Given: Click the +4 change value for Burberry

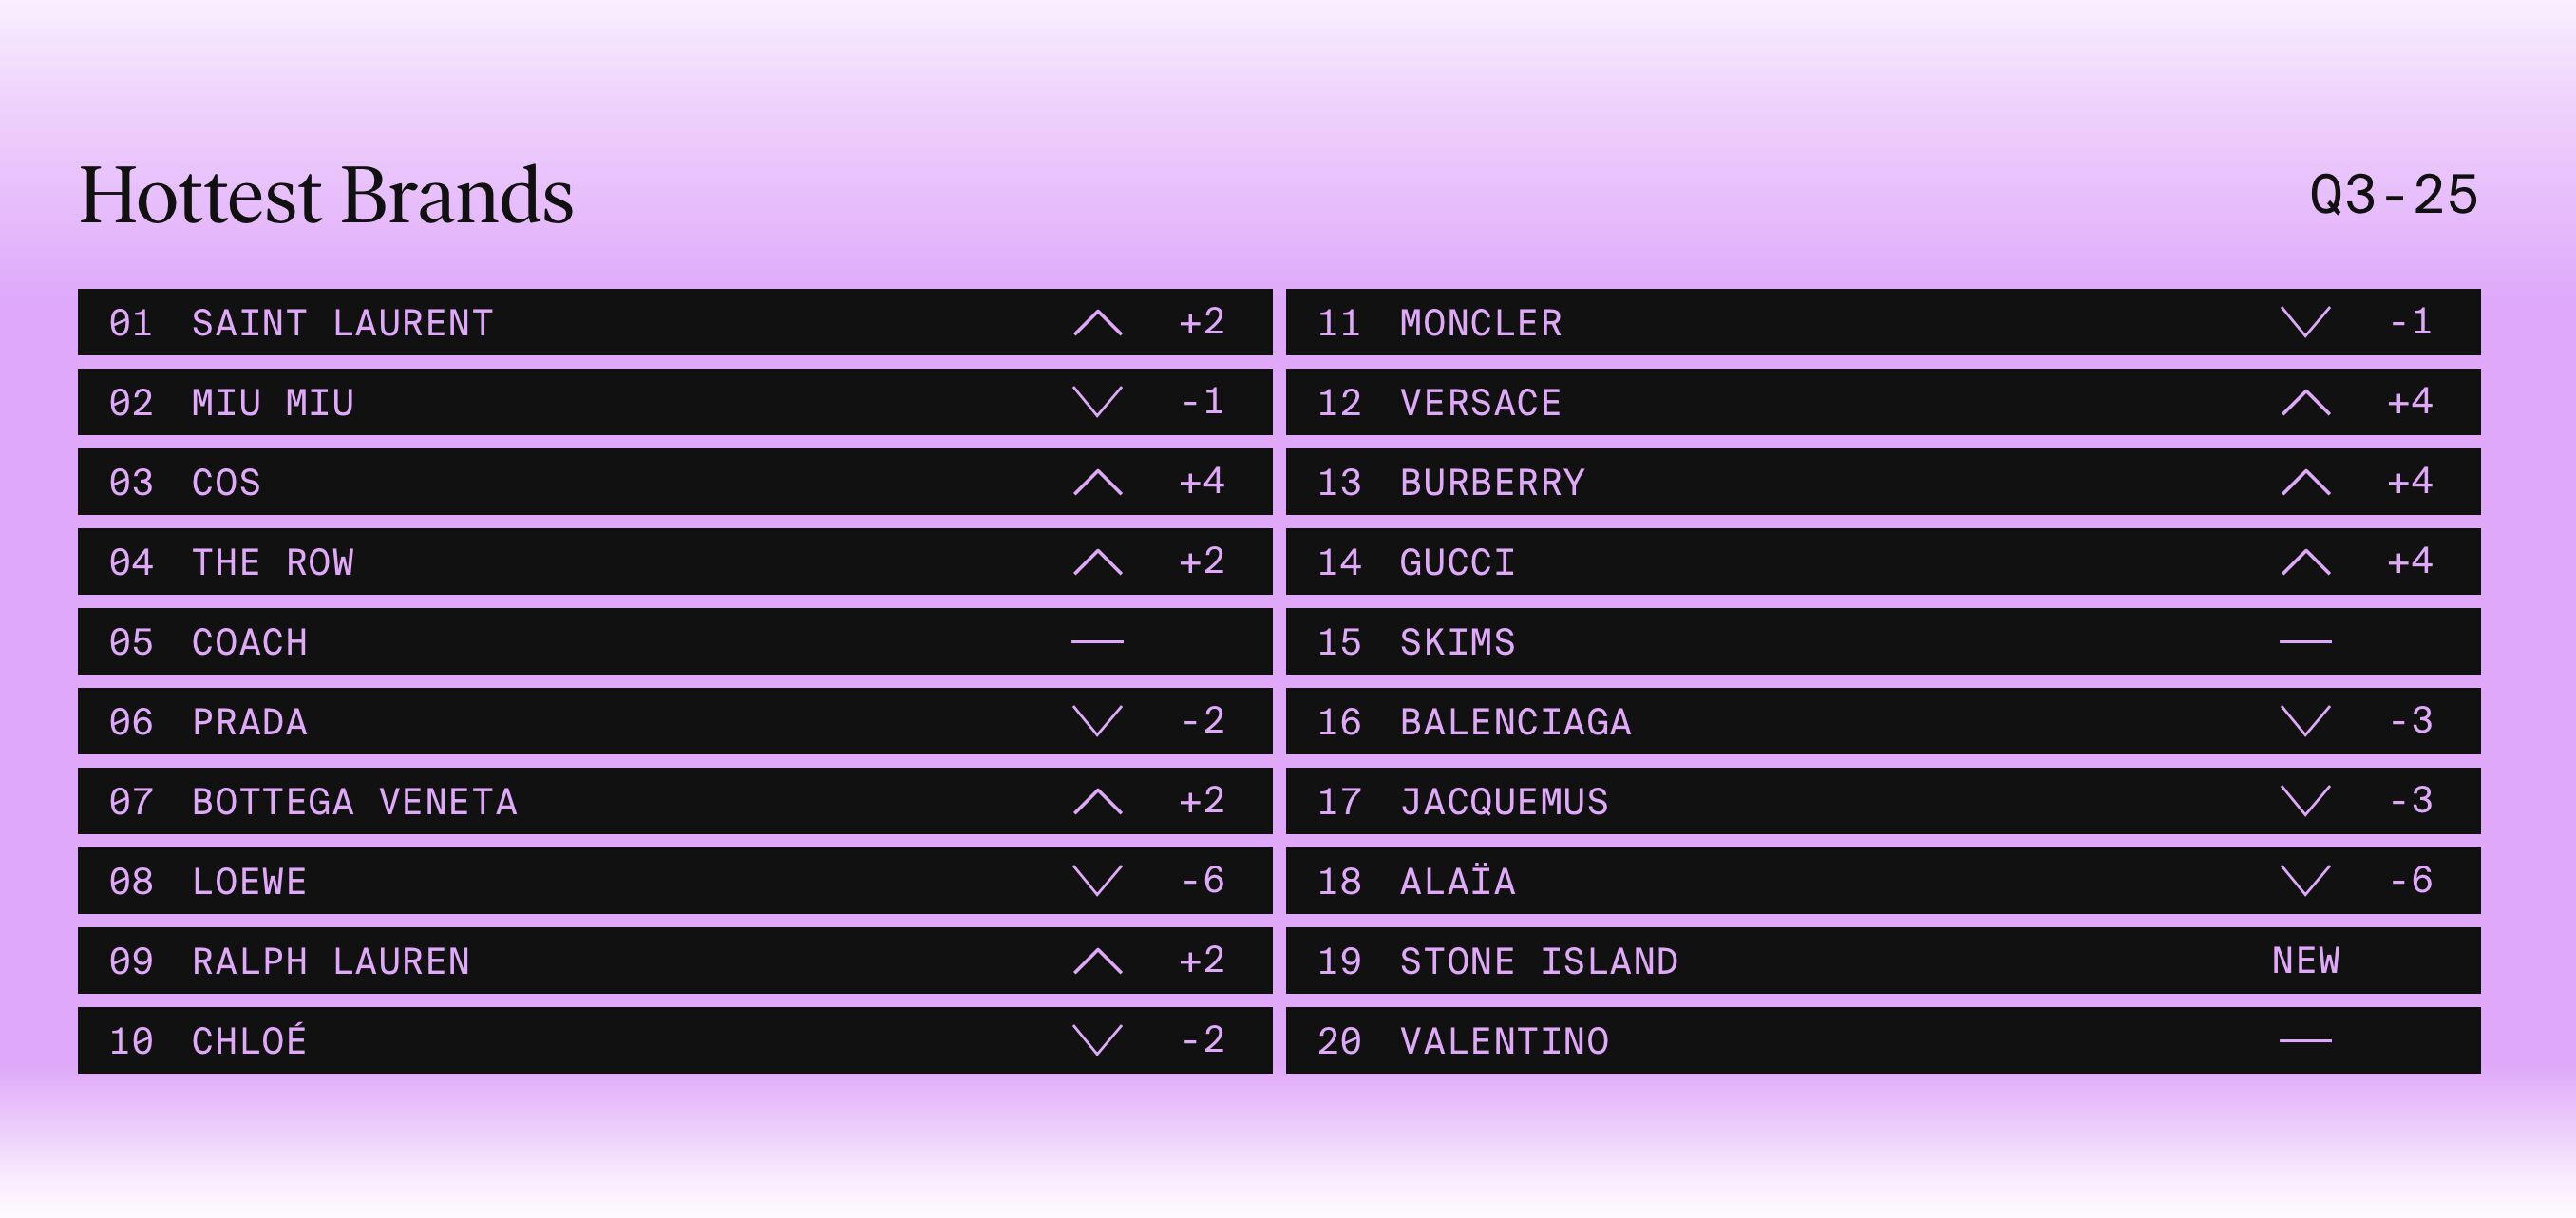Looking at the screenshot, I should click(x=2409, y=482).
